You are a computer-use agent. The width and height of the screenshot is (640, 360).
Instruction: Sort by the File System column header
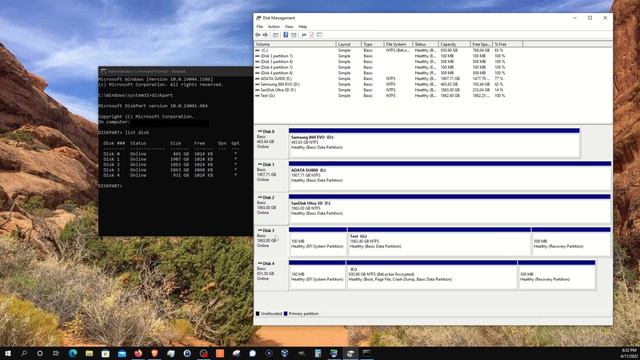398,44
